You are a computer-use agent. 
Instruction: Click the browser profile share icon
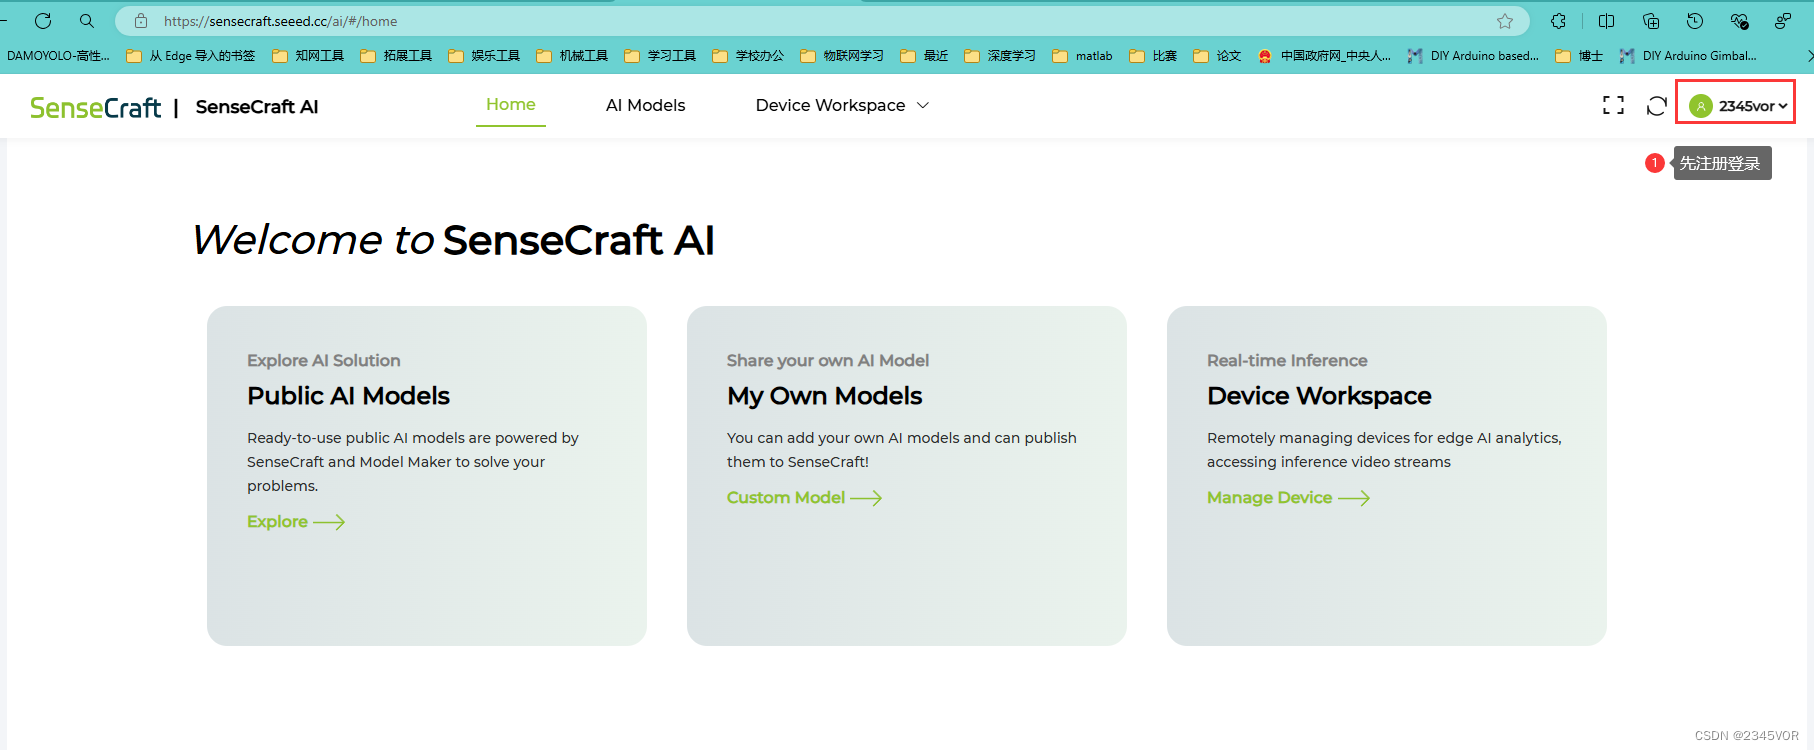point(1783,21)
